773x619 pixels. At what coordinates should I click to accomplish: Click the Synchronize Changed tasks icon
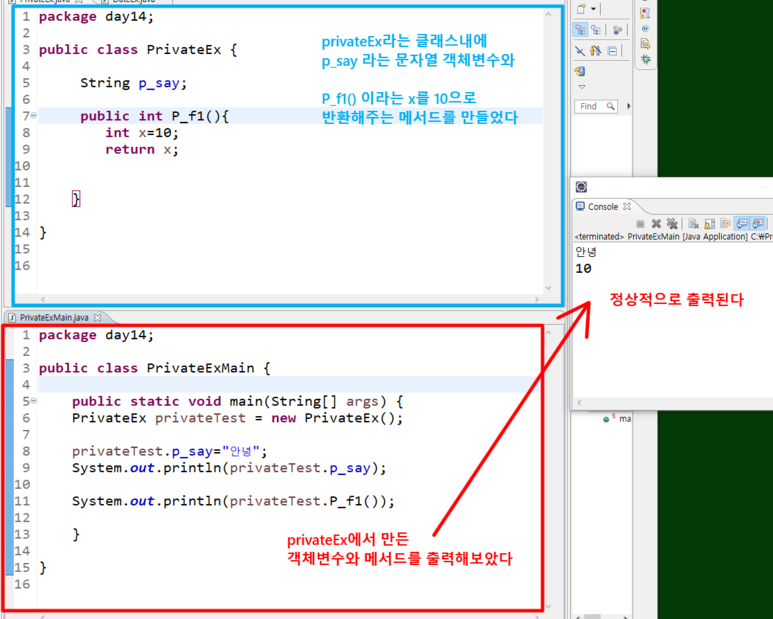pyautogui.click(x=580, y=71)
